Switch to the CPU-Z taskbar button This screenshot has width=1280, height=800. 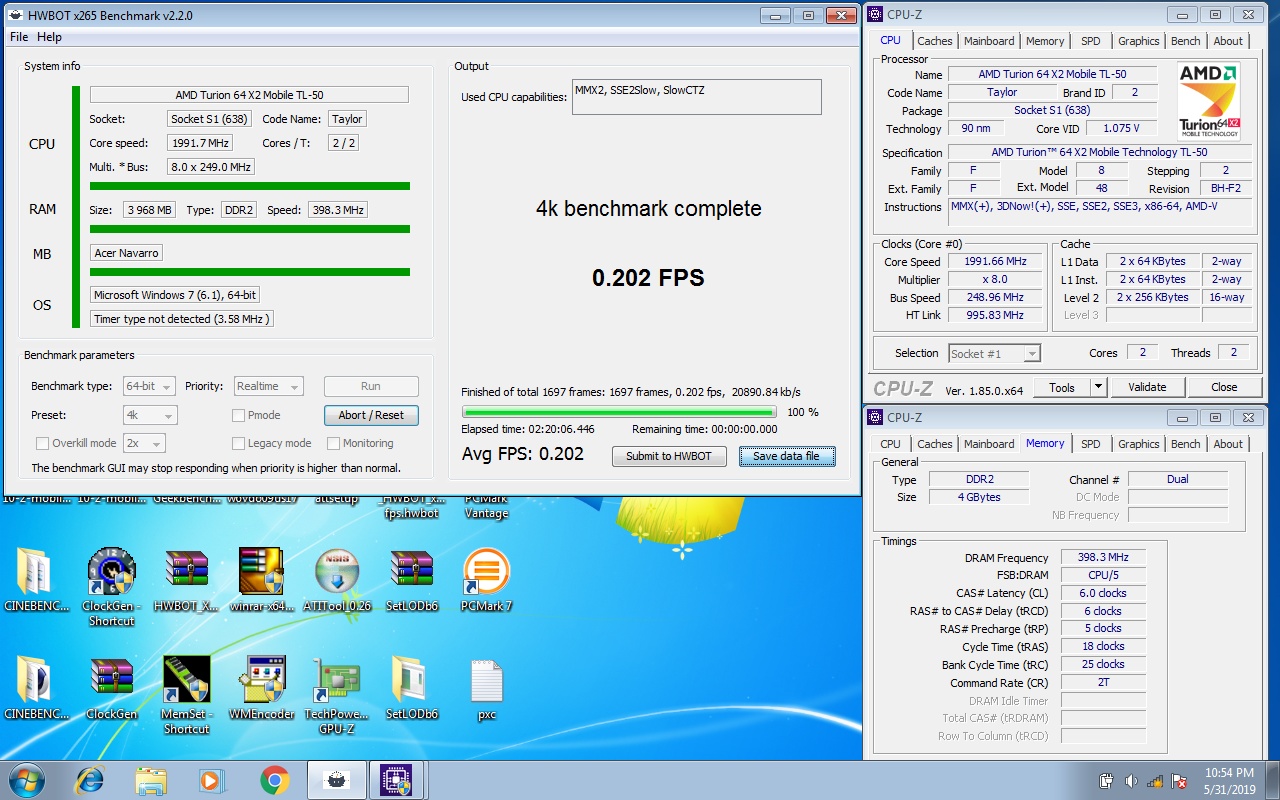397,780
